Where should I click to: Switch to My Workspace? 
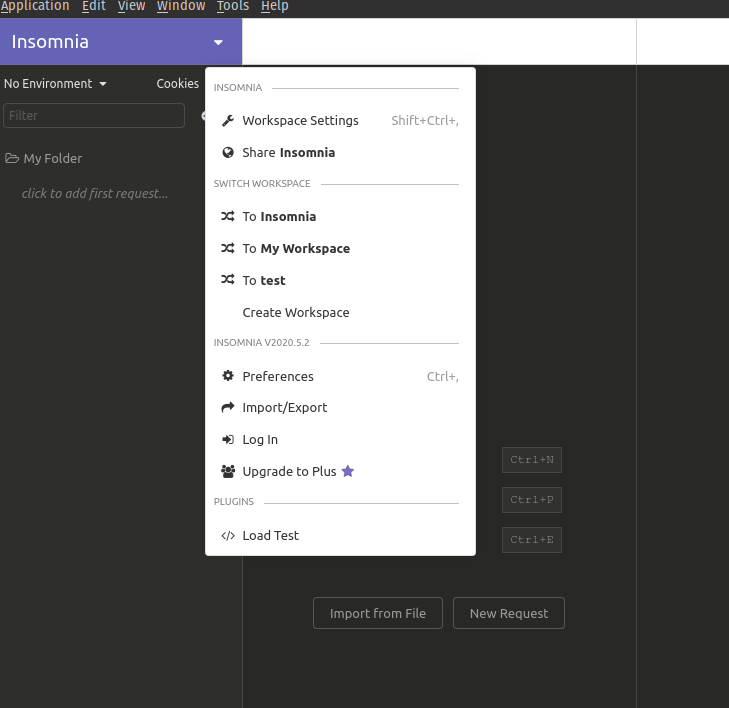tap(340, 249)
